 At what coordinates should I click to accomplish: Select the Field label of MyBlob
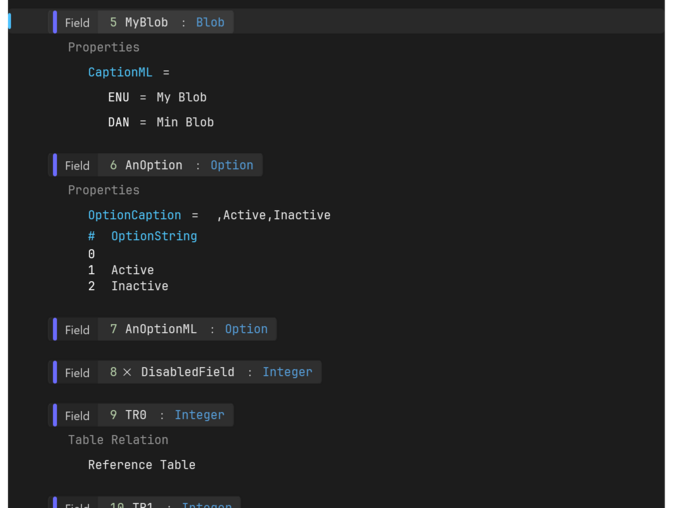(77, 23)
